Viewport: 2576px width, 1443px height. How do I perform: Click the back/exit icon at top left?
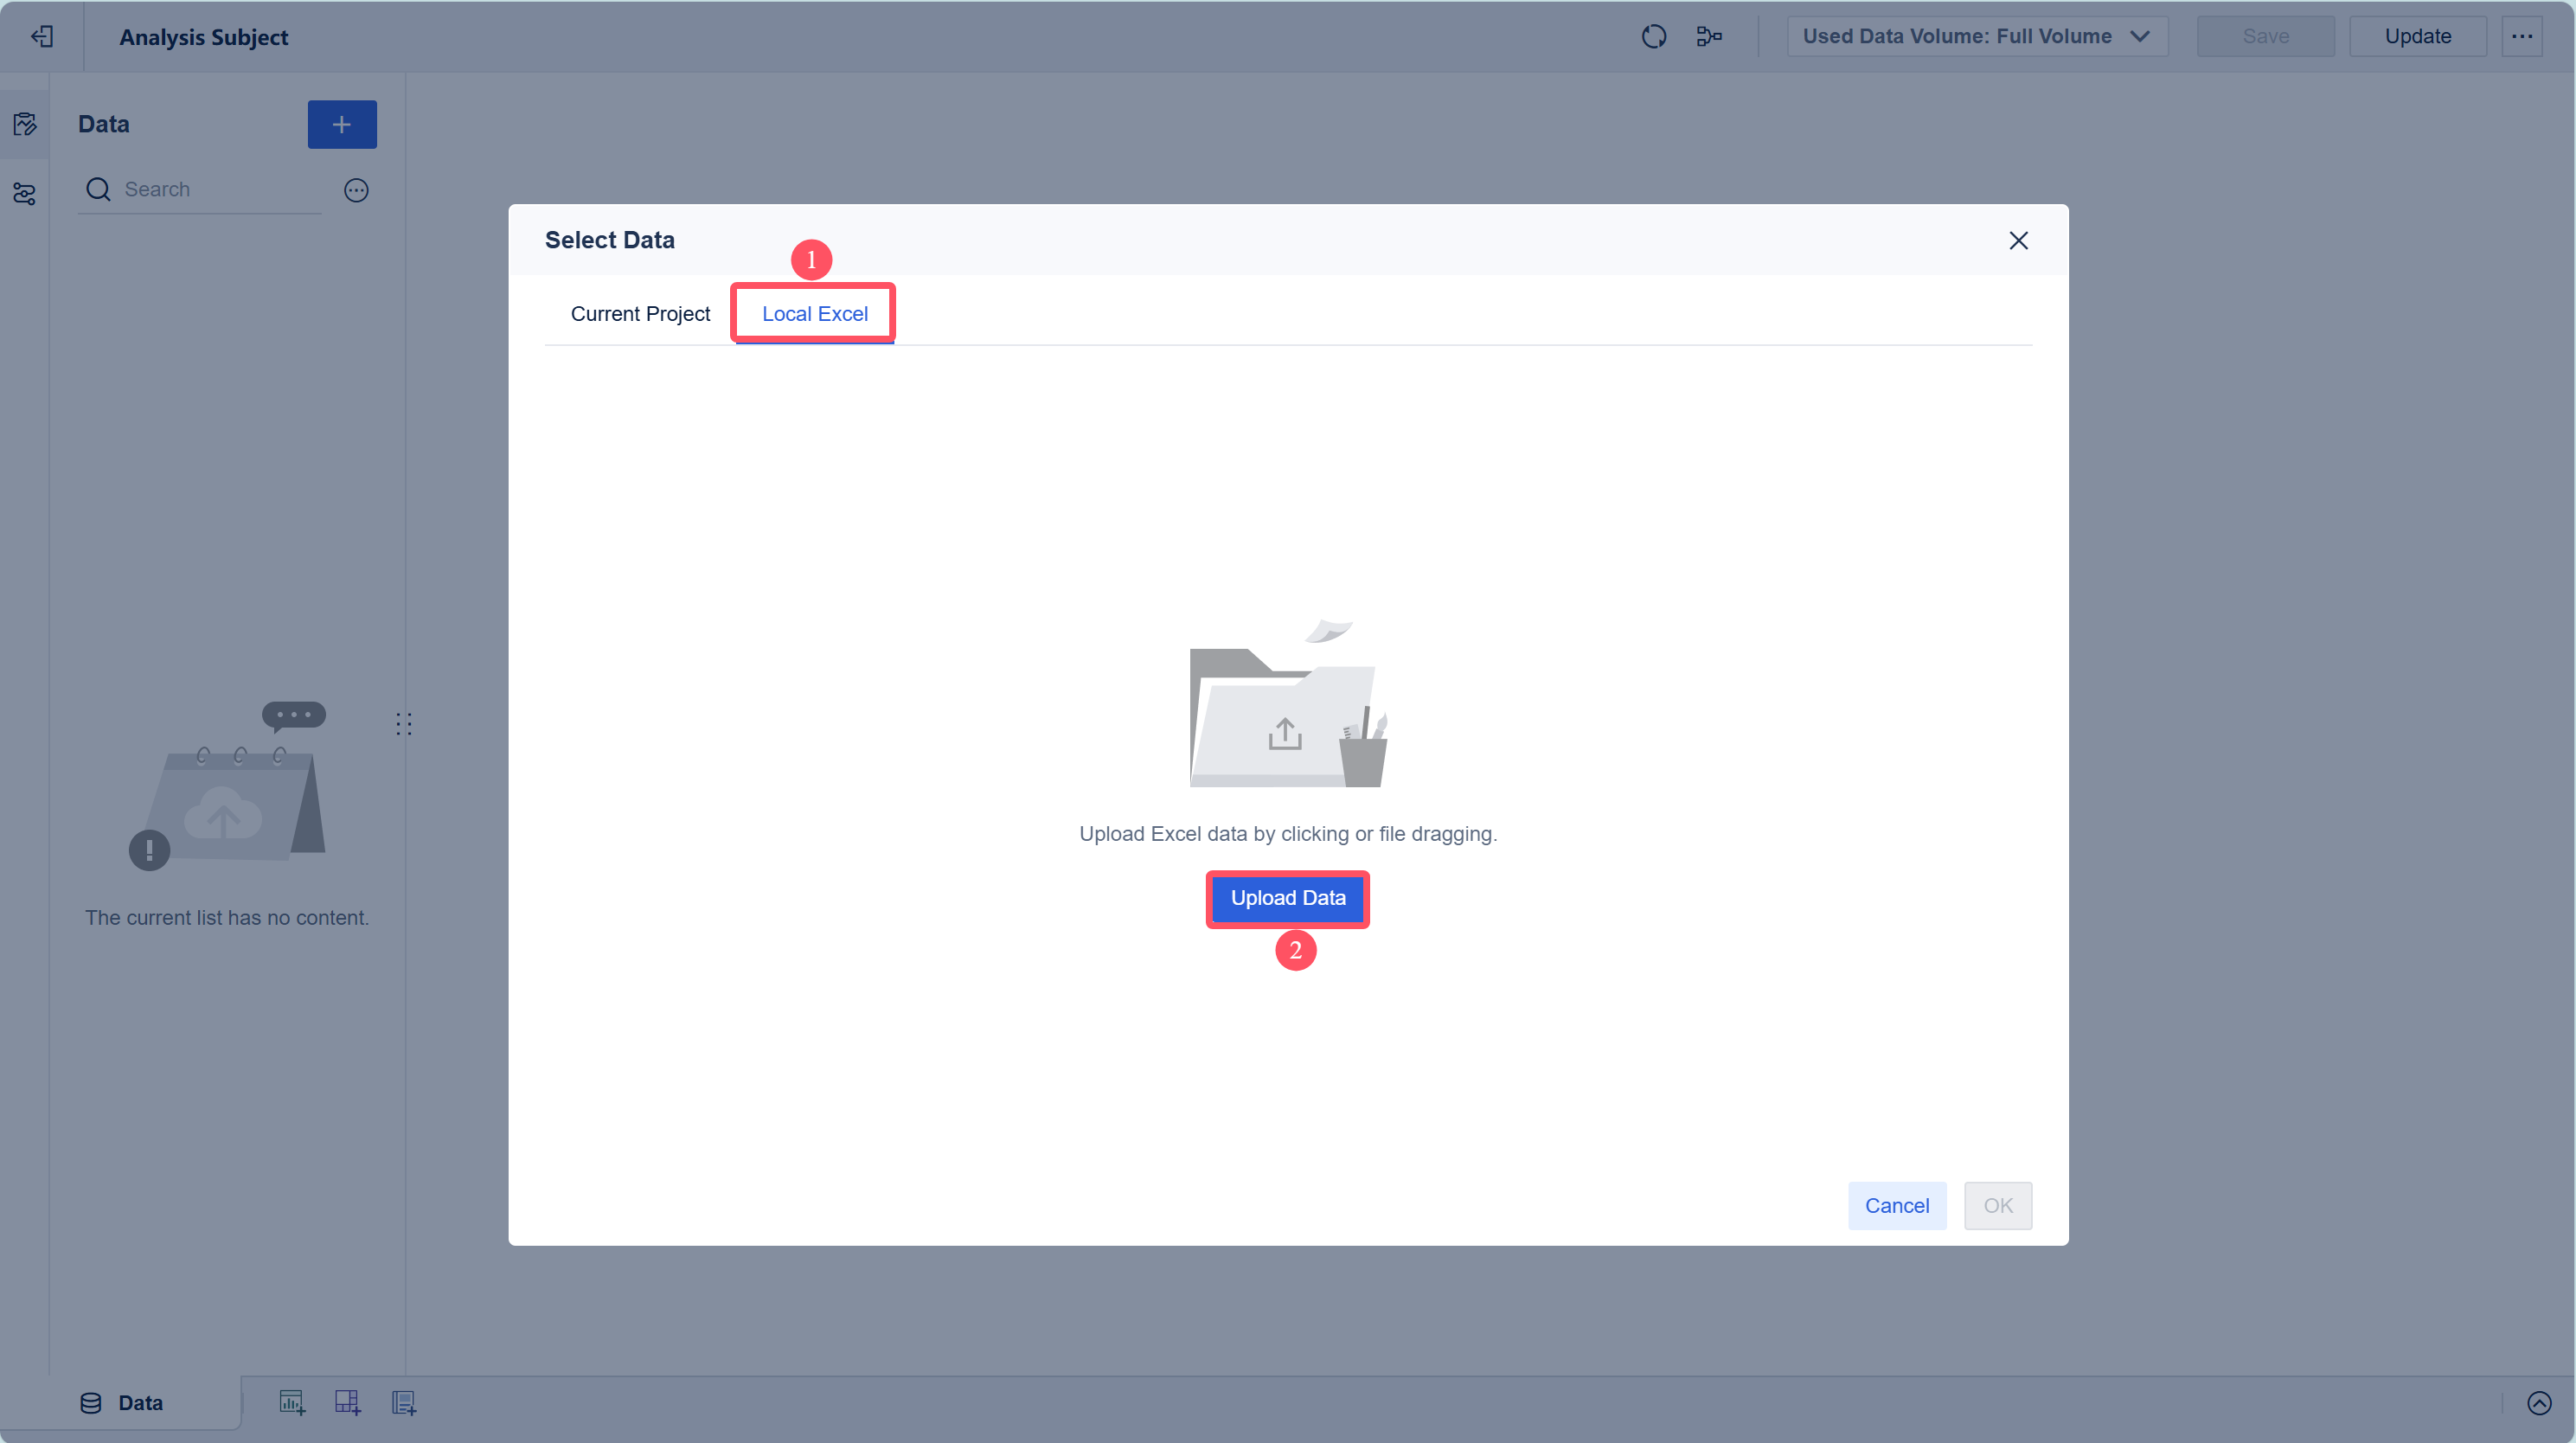pos(42,37)
